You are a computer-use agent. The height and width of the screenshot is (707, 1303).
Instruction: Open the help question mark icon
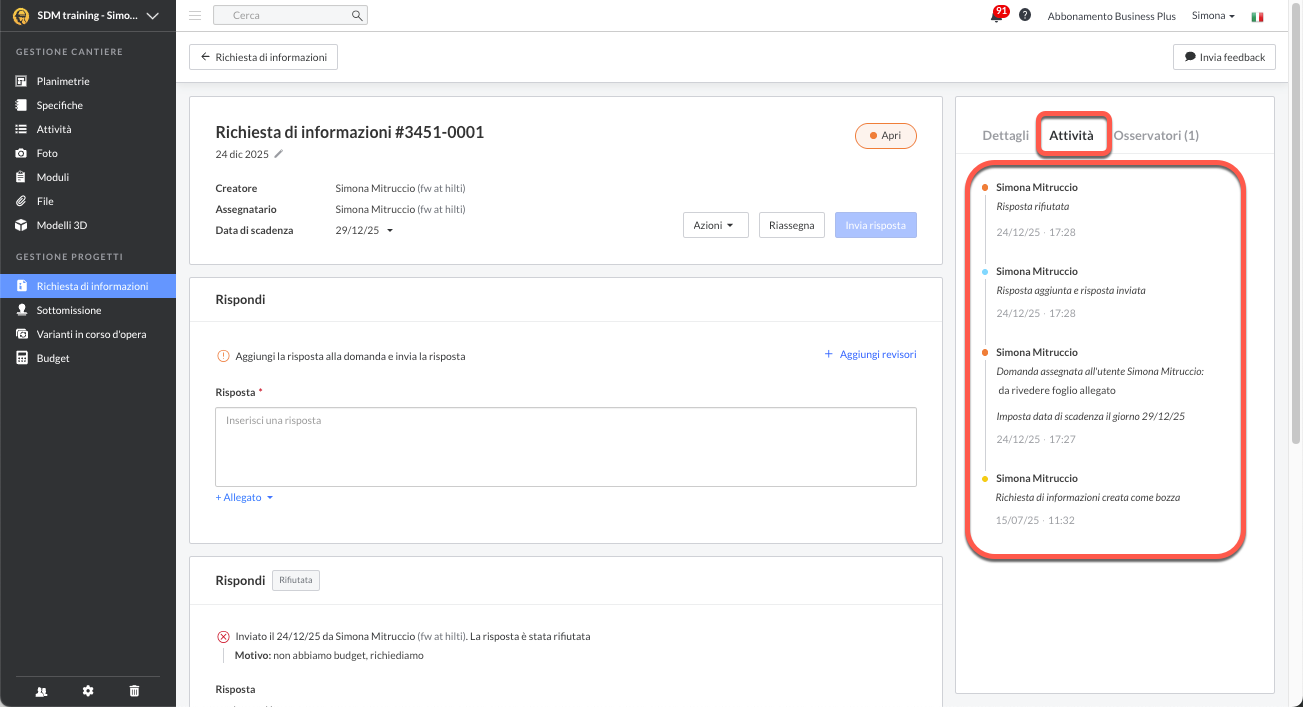(x=1025, y=16)
